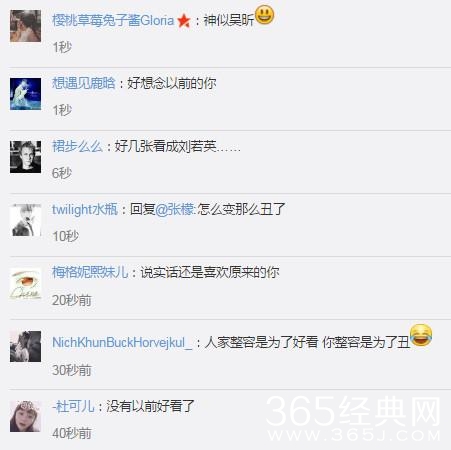Open 裙步么么's black-and-white avatar
This screenshot has width=451, height=450.
[x=25, y=157]
